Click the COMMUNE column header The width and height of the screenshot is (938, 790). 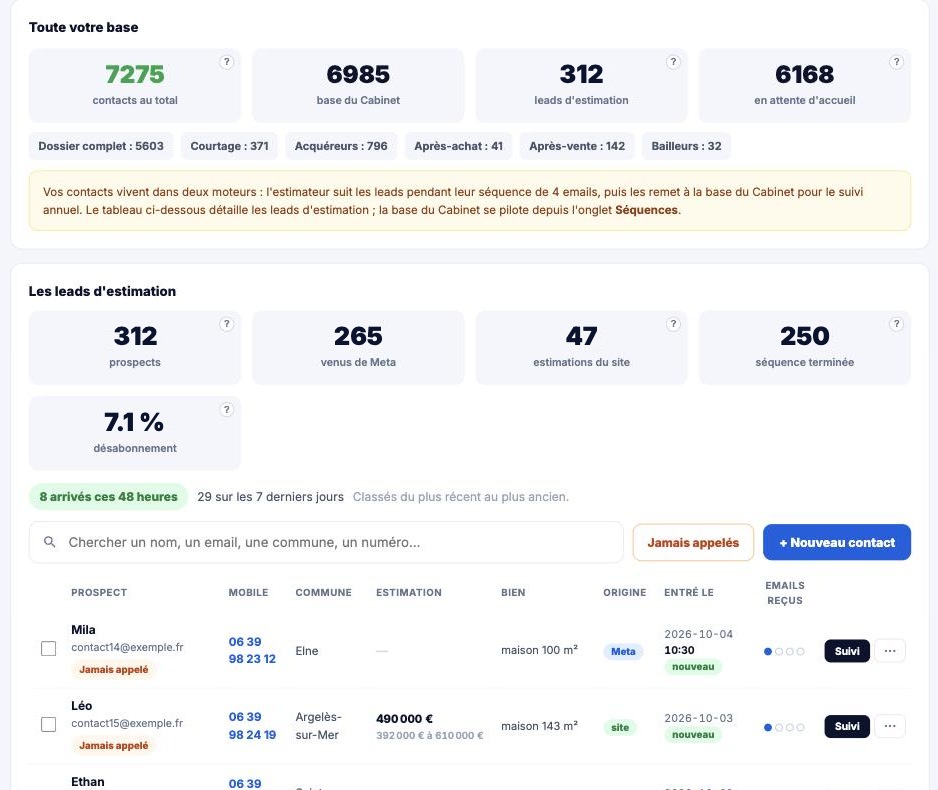[323, 593]
